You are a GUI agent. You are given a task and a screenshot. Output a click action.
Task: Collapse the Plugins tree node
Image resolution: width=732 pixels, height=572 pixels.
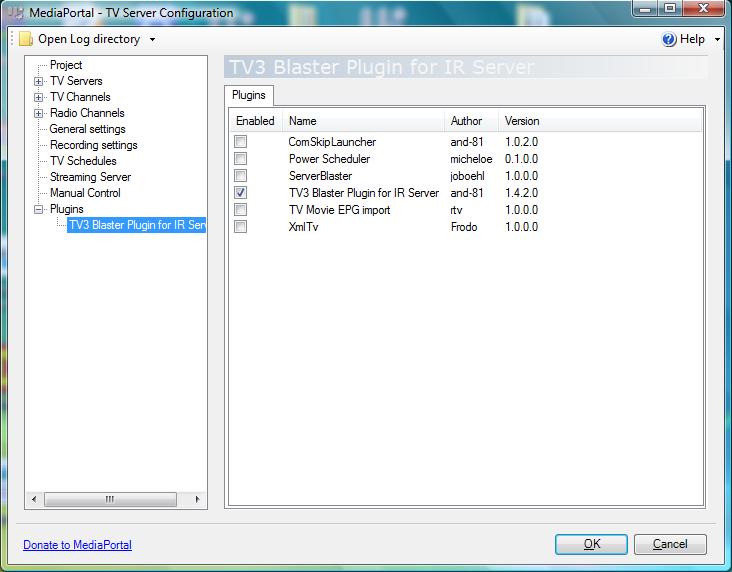(38, 209)
